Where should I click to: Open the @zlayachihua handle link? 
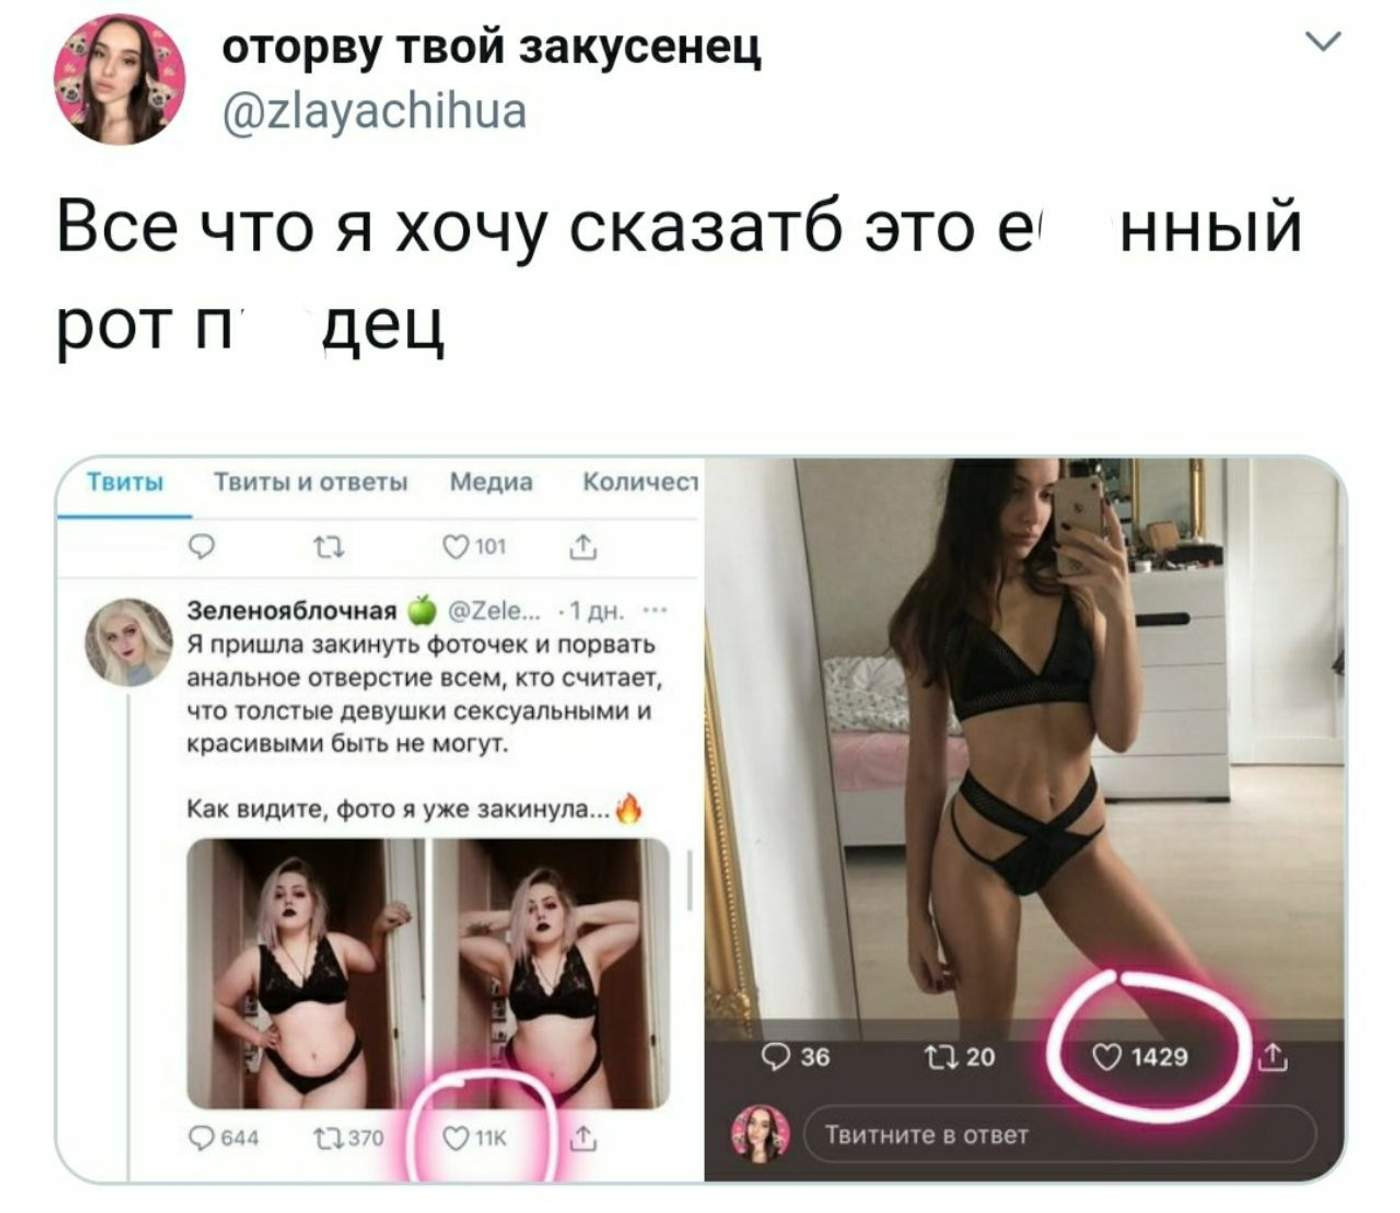(x=374, y=110)
